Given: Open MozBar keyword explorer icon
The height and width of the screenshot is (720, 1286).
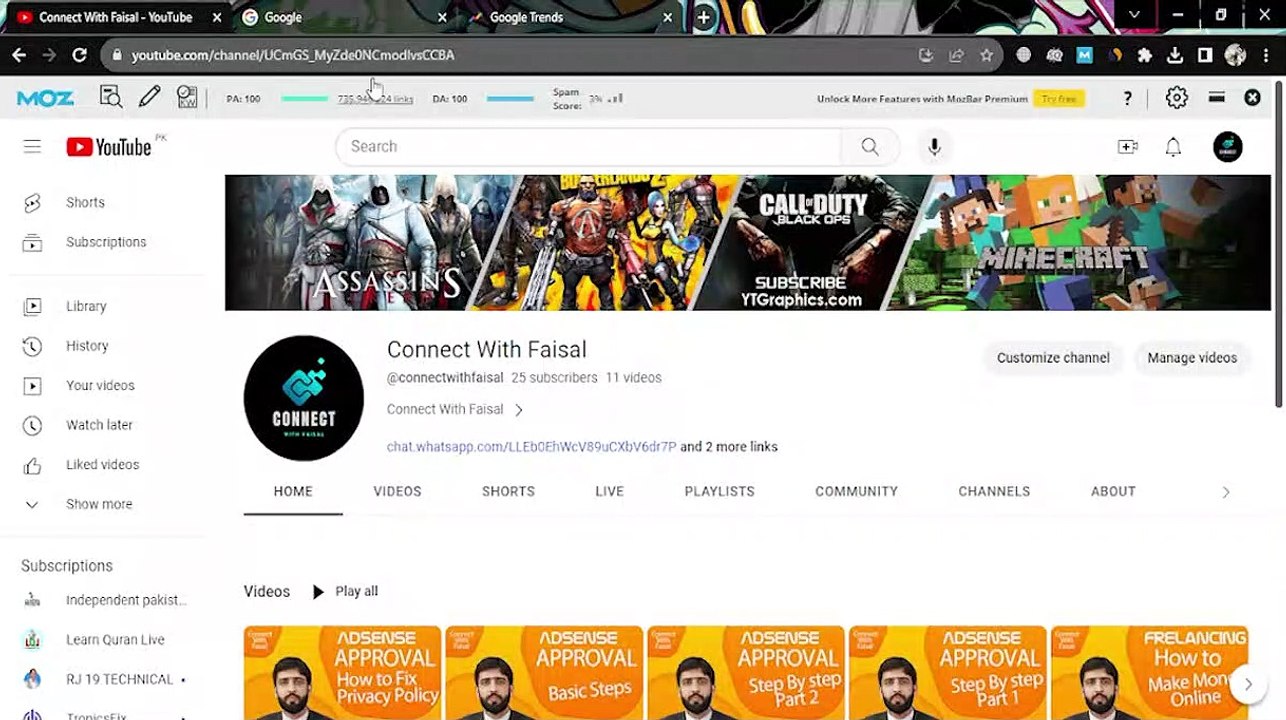Looking at the screenshot, I should pos(187,97).
